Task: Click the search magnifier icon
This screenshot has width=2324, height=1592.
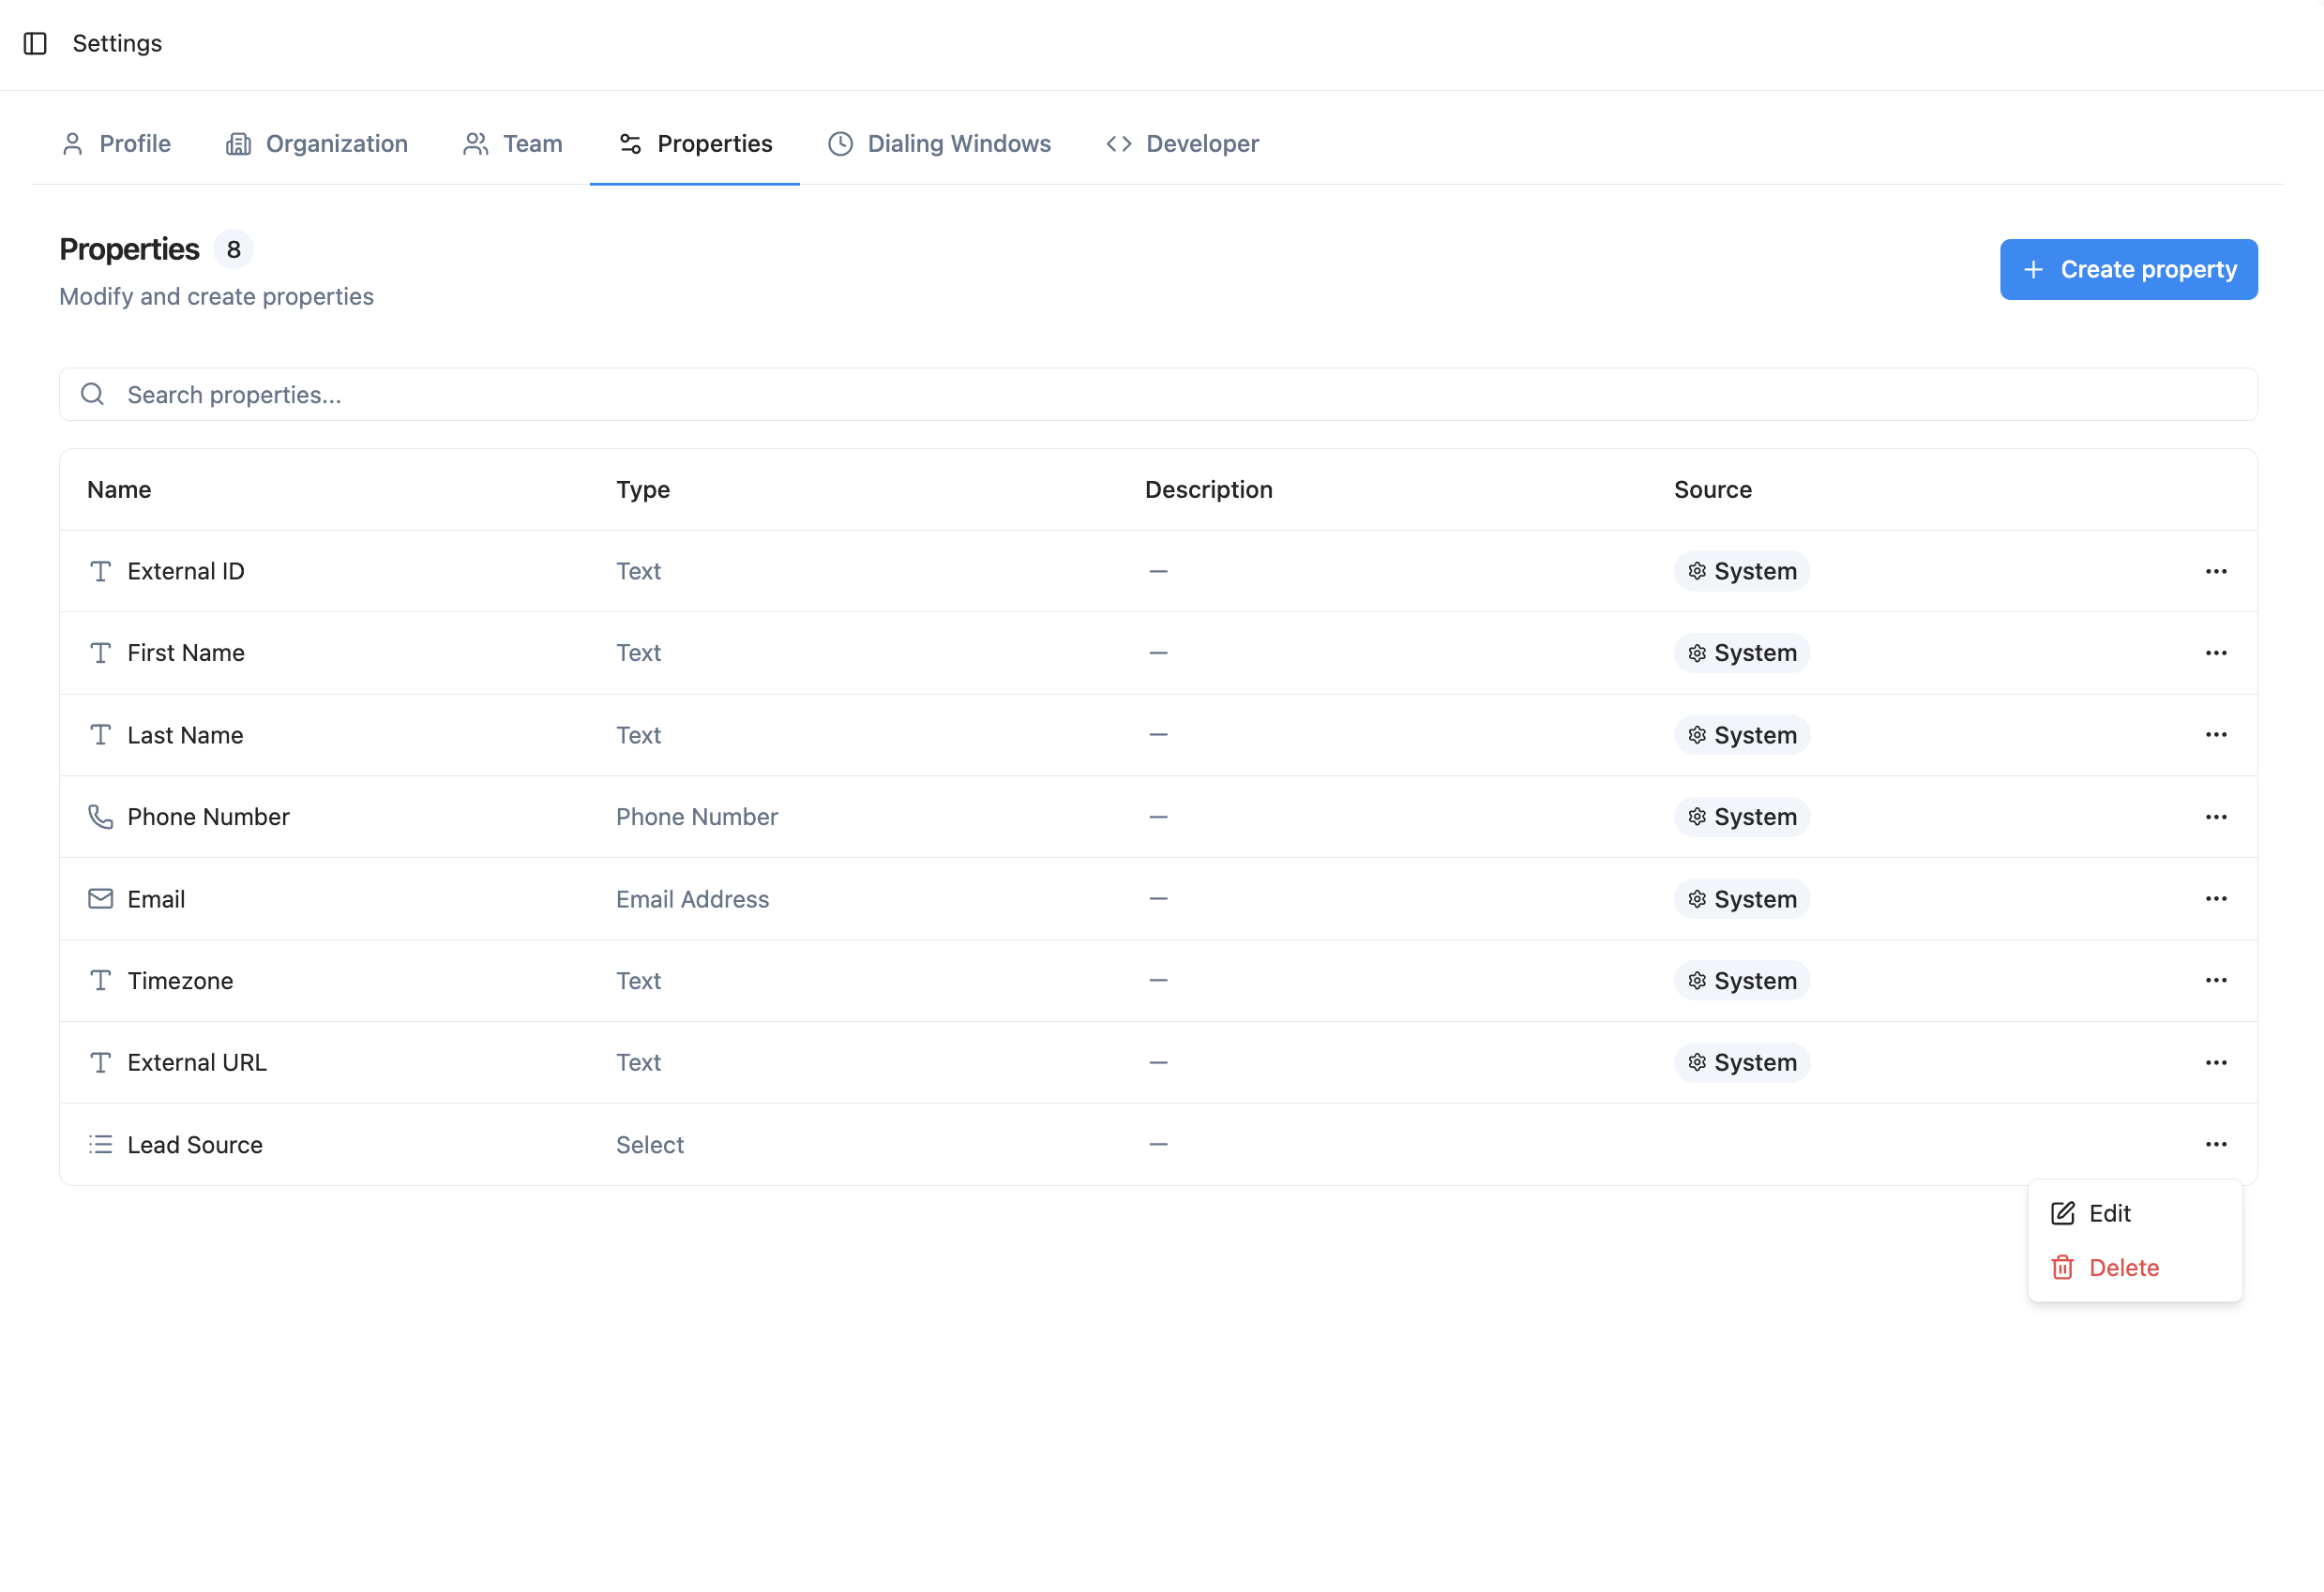Action: tap(92, 394)
